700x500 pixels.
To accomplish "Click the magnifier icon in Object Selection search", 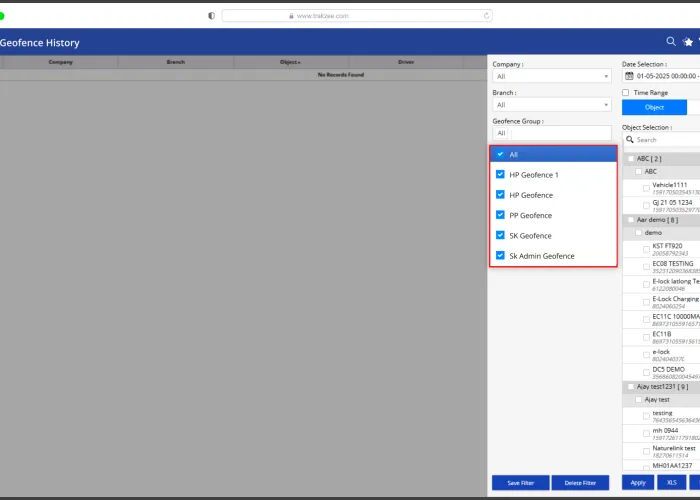I will pos(629,140).
